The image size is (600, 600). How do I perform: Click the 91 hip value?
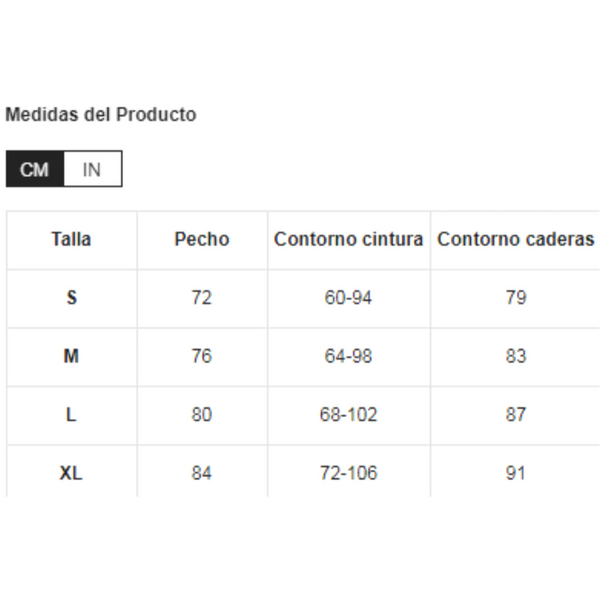click(515, 473)
